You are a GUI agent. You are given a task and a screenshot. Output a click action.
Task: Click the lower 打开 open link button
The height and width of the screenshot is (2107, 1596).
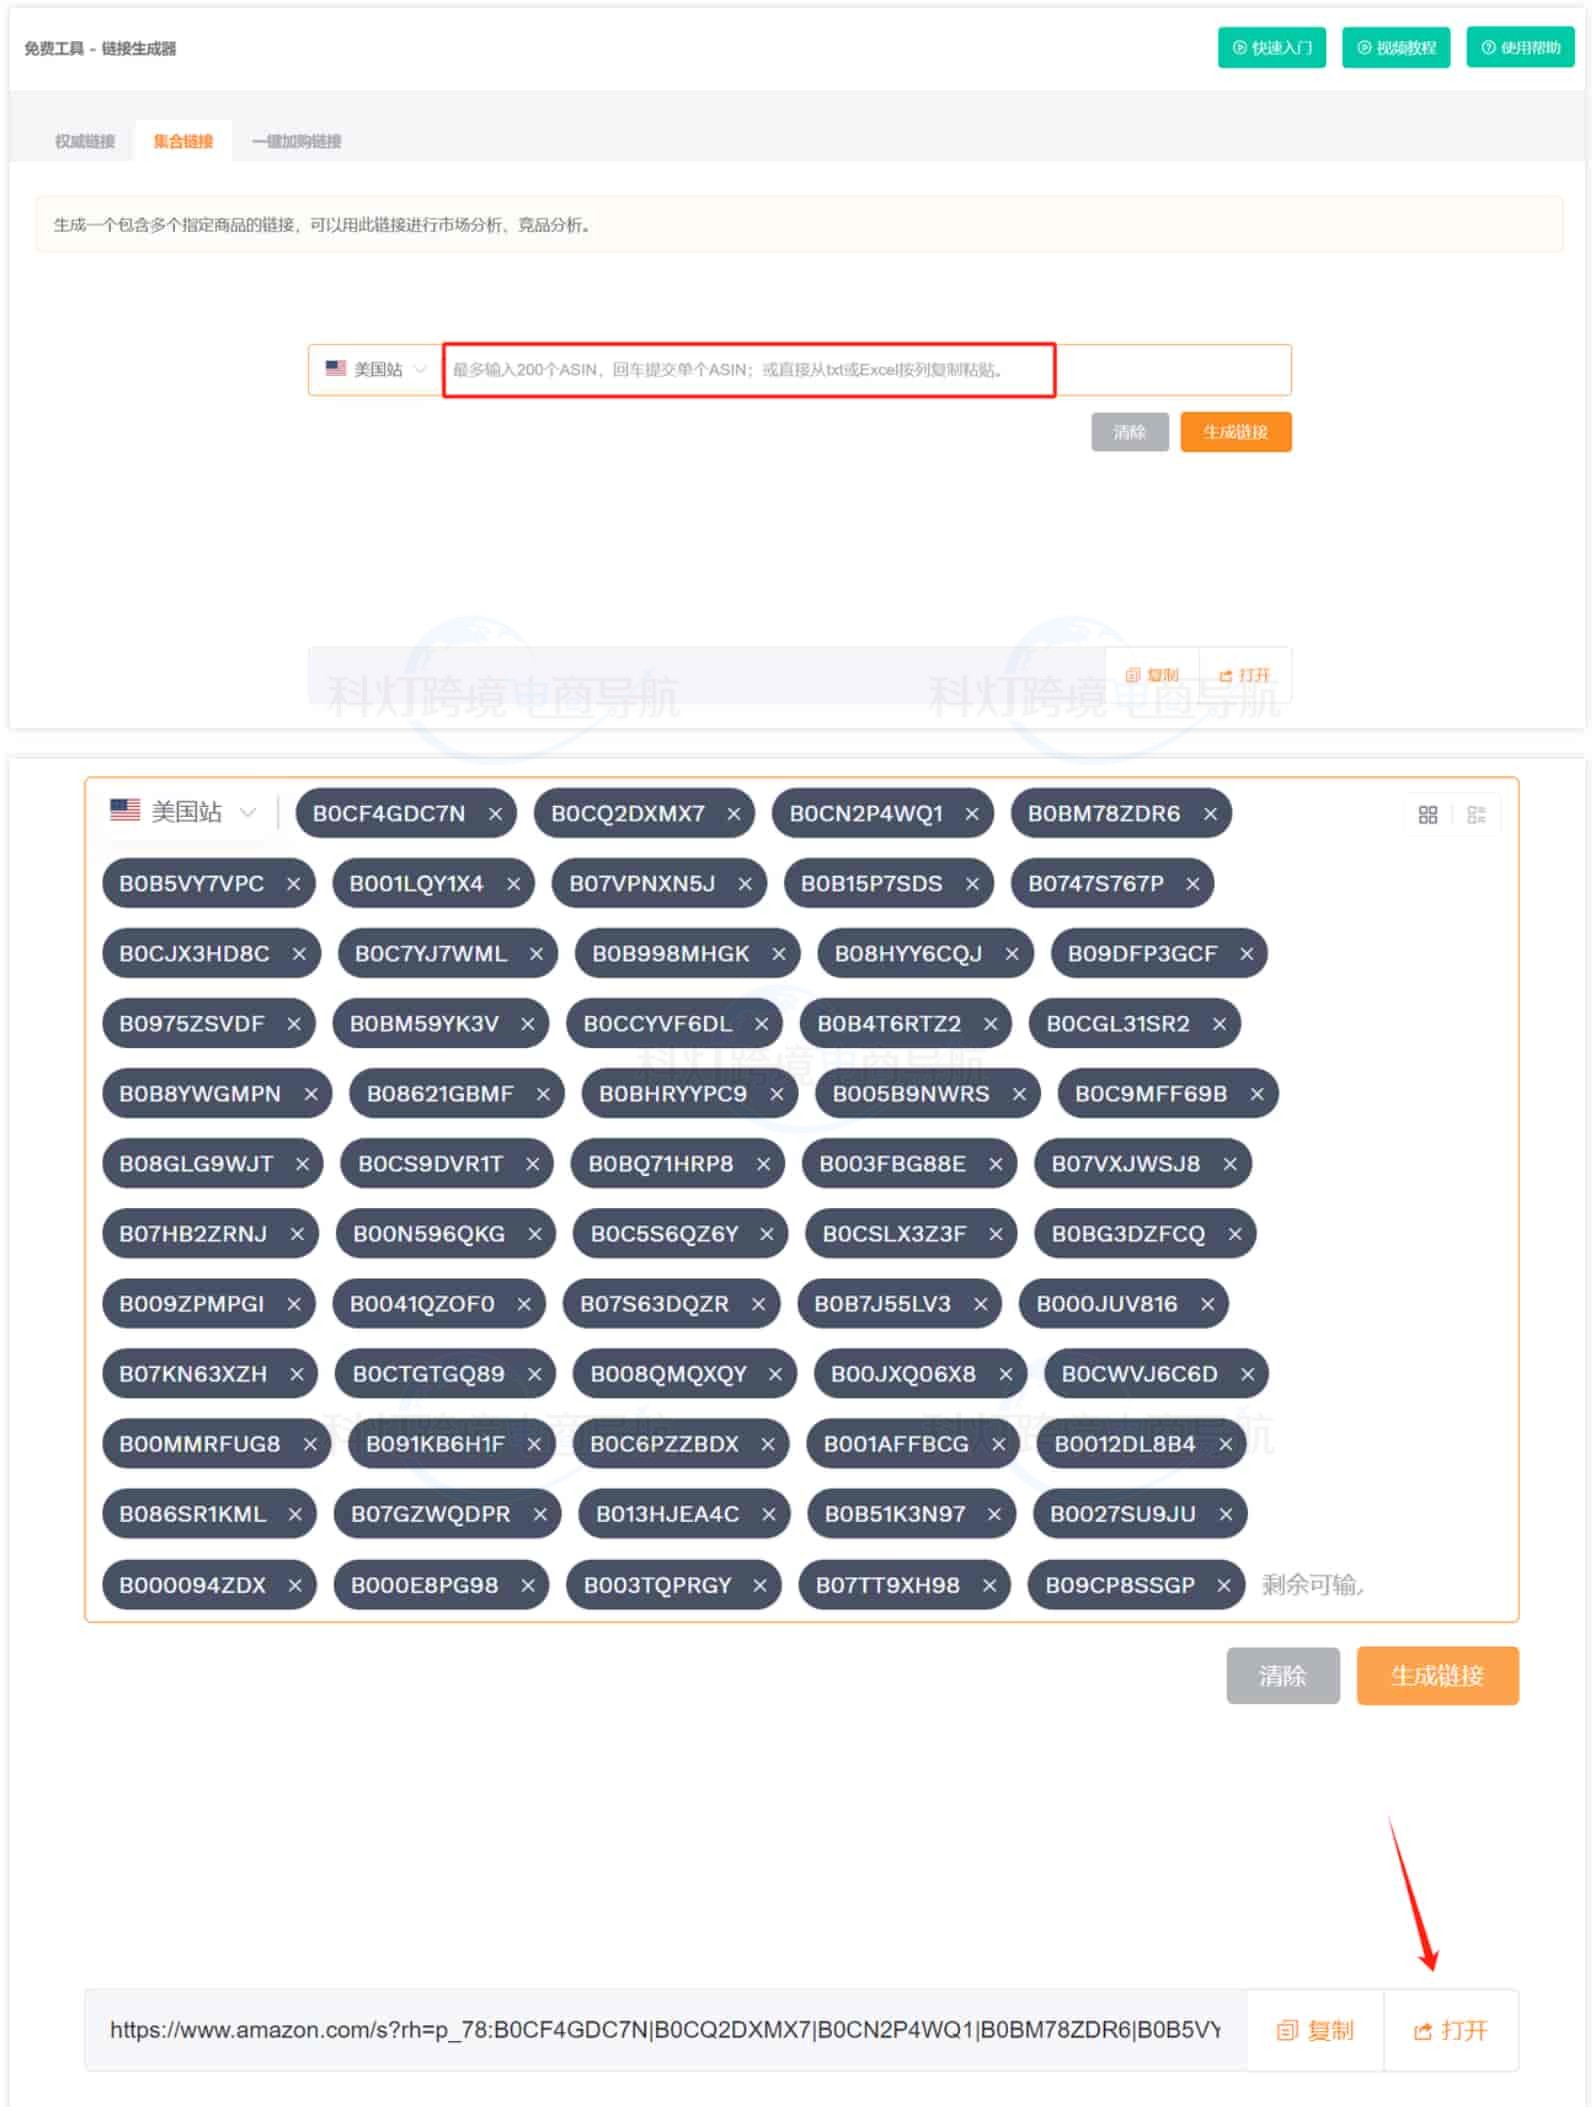tap(1451, 2030)
